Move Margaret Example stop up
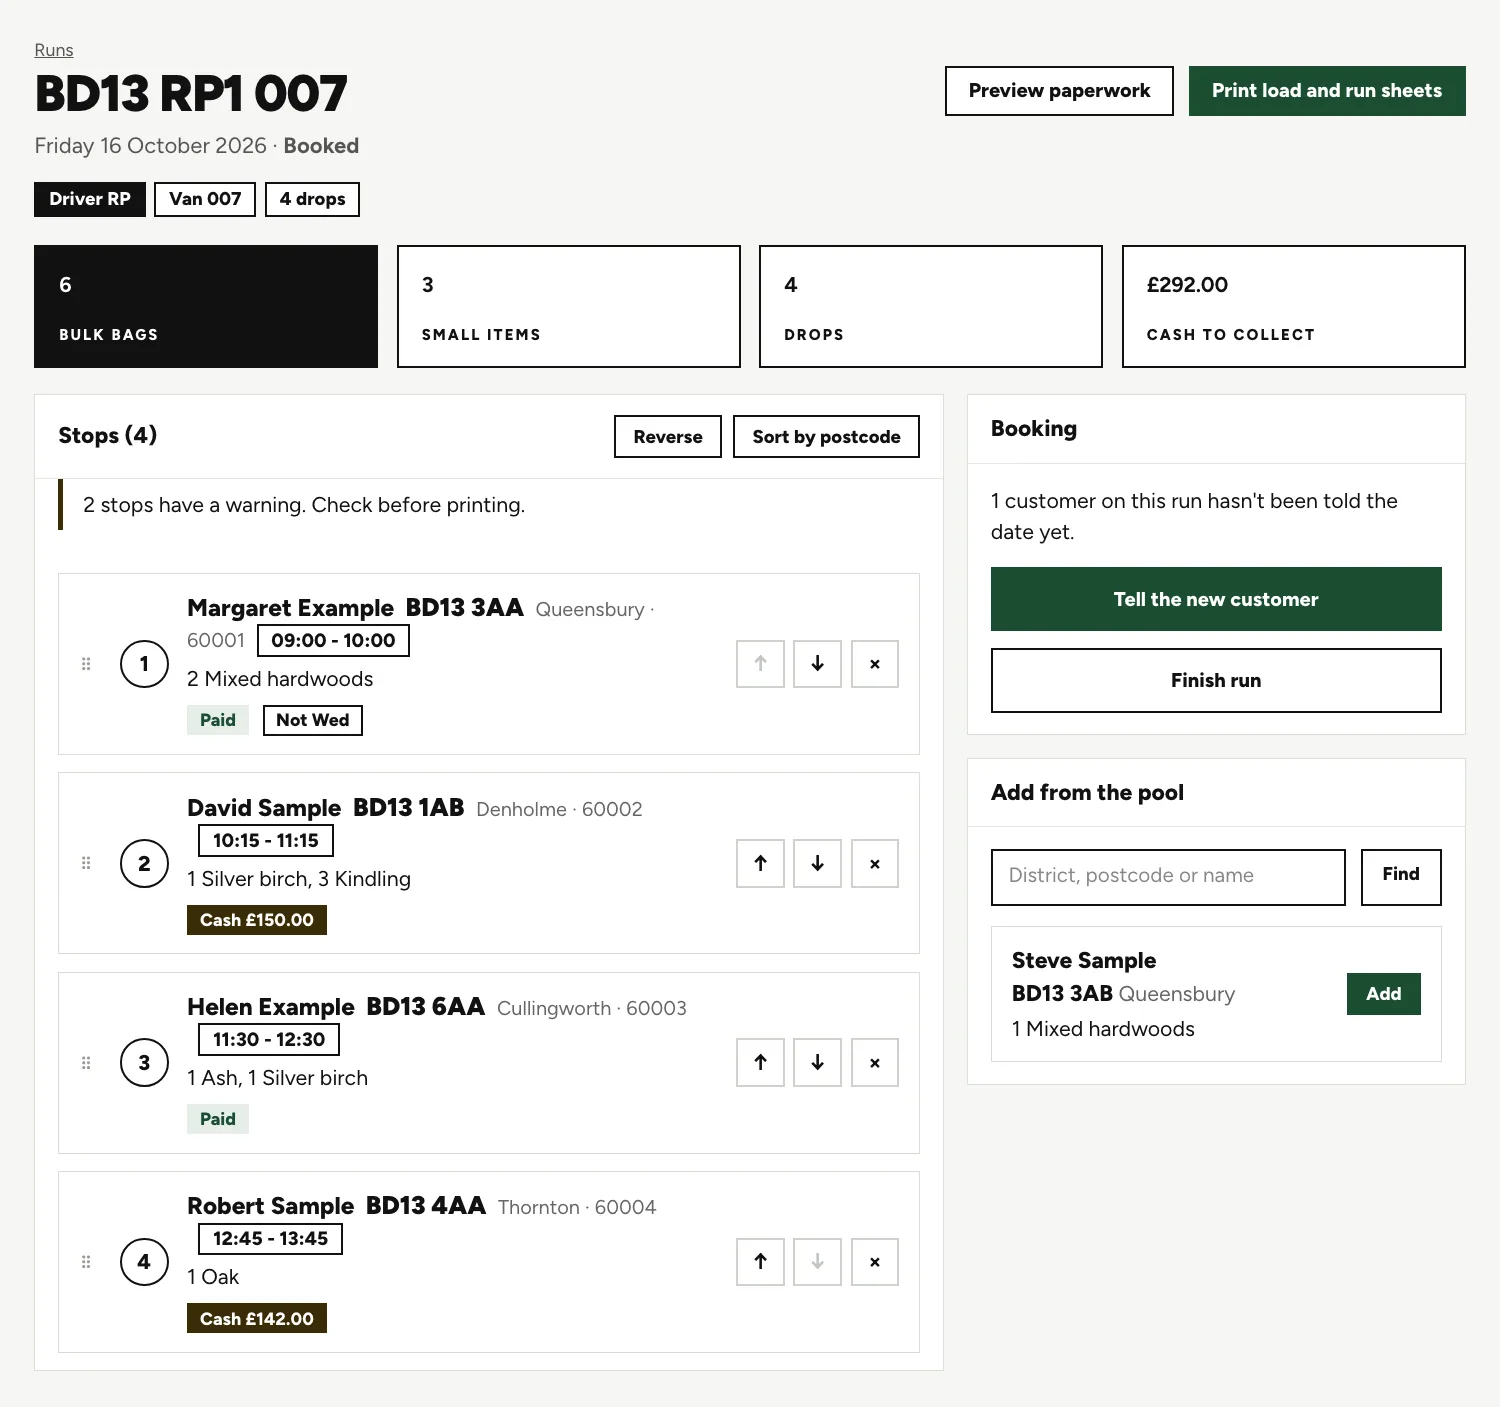This screenshot has width=1500, height=1407. 760,664
